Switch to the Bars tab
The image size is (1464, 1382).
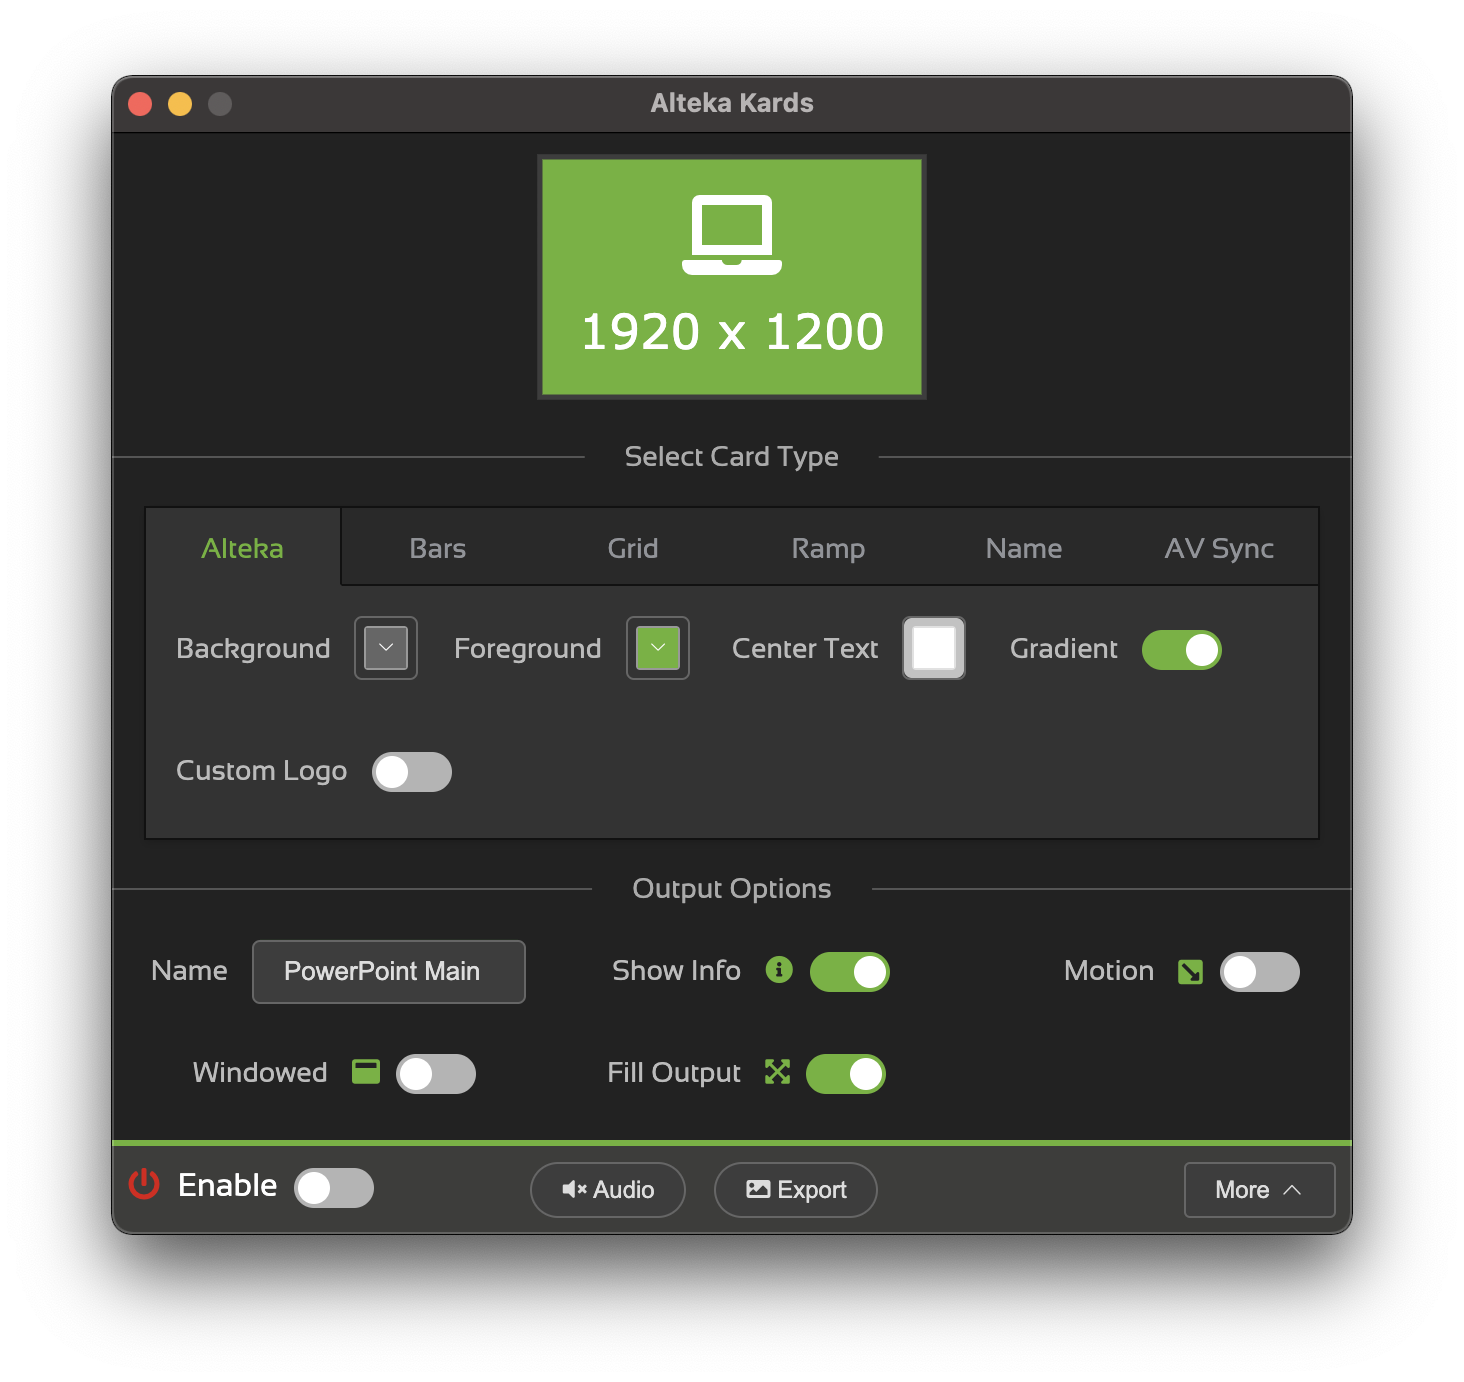coord(438,548)
